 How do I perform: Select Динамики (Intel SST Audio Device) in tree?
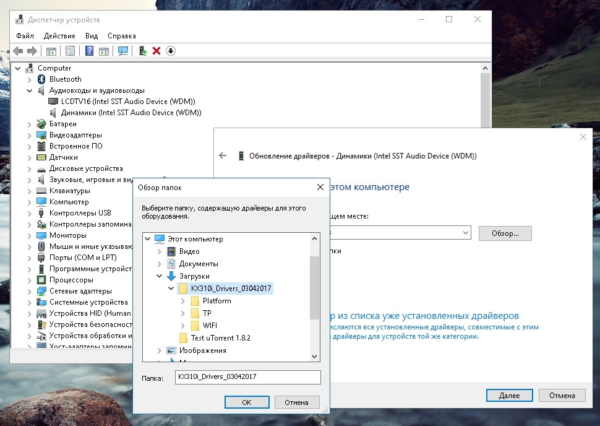pyautogui.click(x=131, y=112)
